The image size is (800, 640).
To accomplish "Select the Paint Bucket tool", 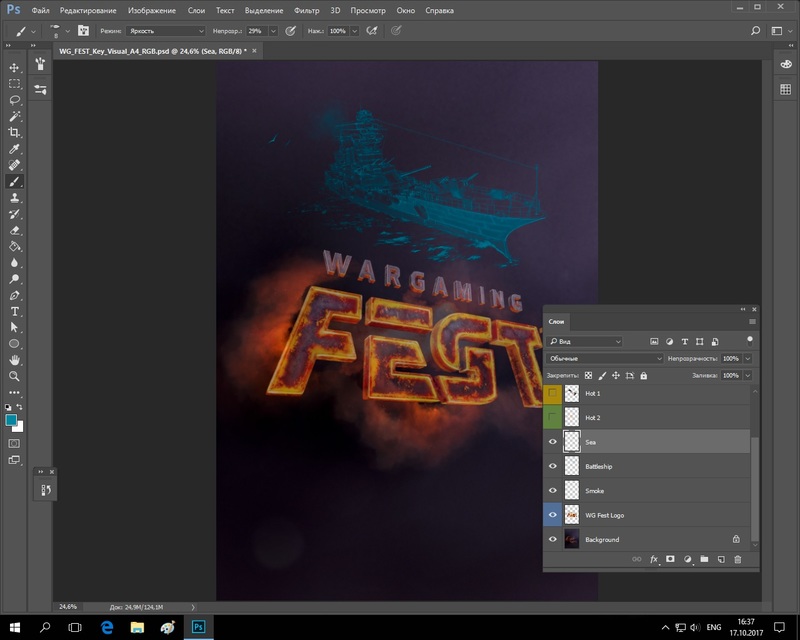I will pos(14,247).
